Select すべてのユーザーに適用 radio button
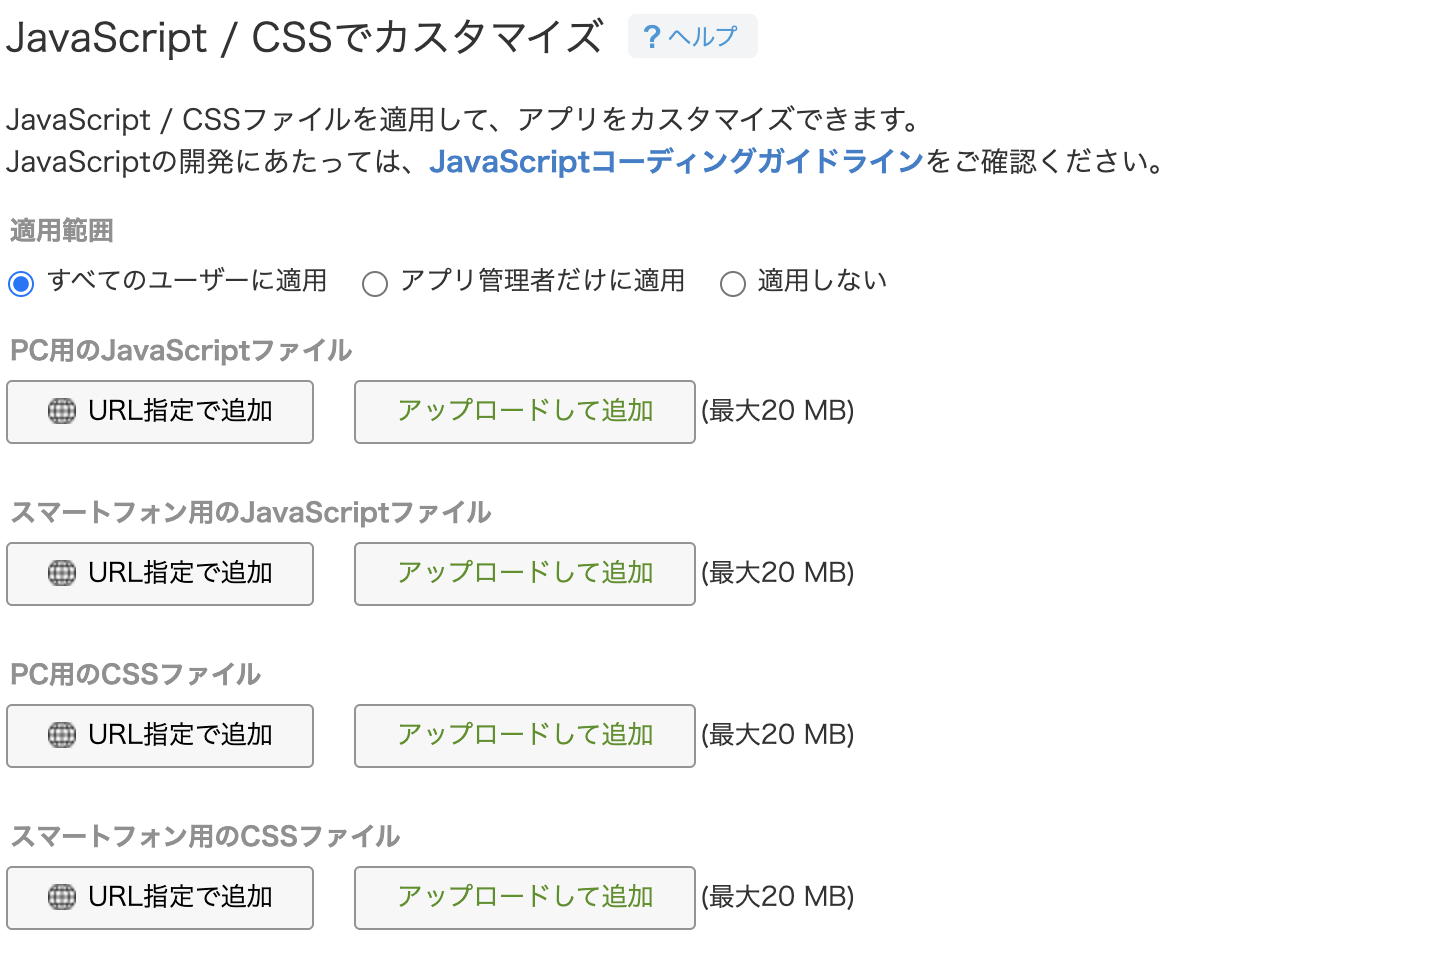 (x=21, y=283)
